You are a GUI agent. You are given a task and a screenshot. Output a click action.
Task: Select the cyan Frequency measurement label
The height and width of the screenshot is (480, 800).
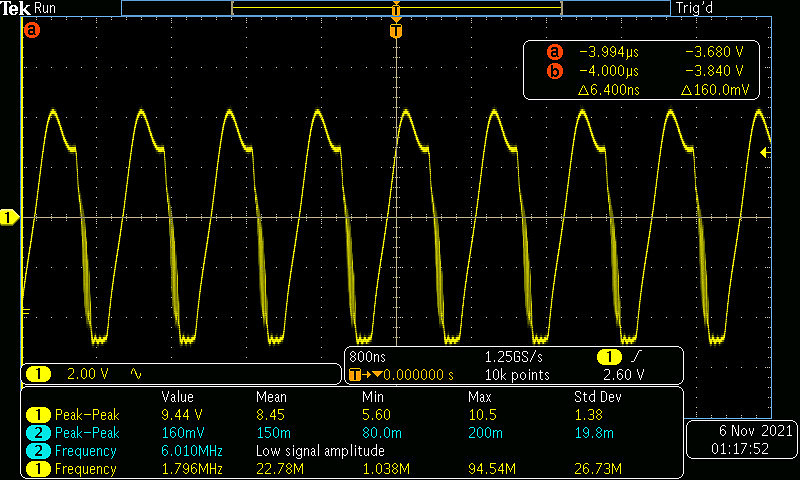pyautogui.click(x=85, y=451)
